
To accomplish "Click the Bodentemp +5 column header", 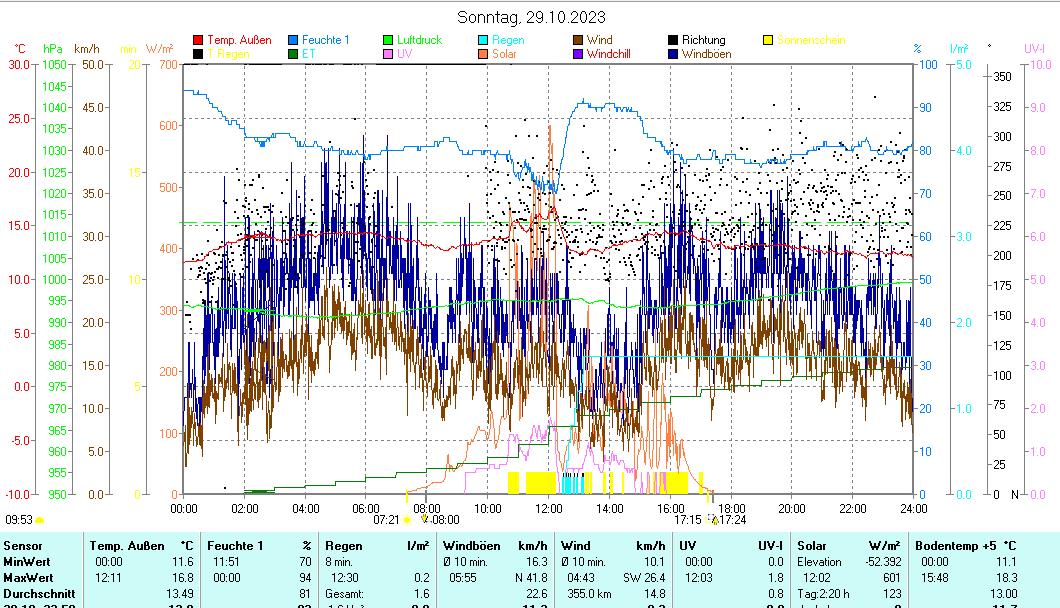I will click(x=953, y=546).
